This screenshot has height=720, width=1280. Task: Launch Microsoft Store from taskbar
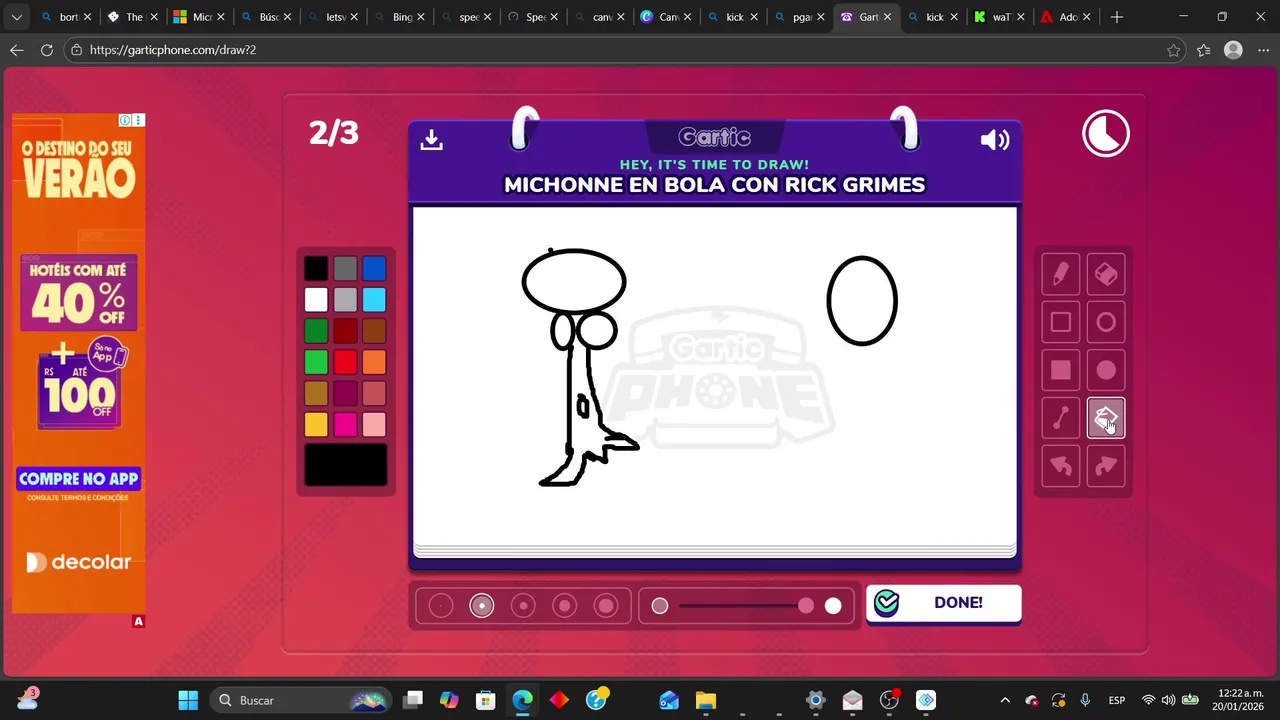(x=485, y=700)
